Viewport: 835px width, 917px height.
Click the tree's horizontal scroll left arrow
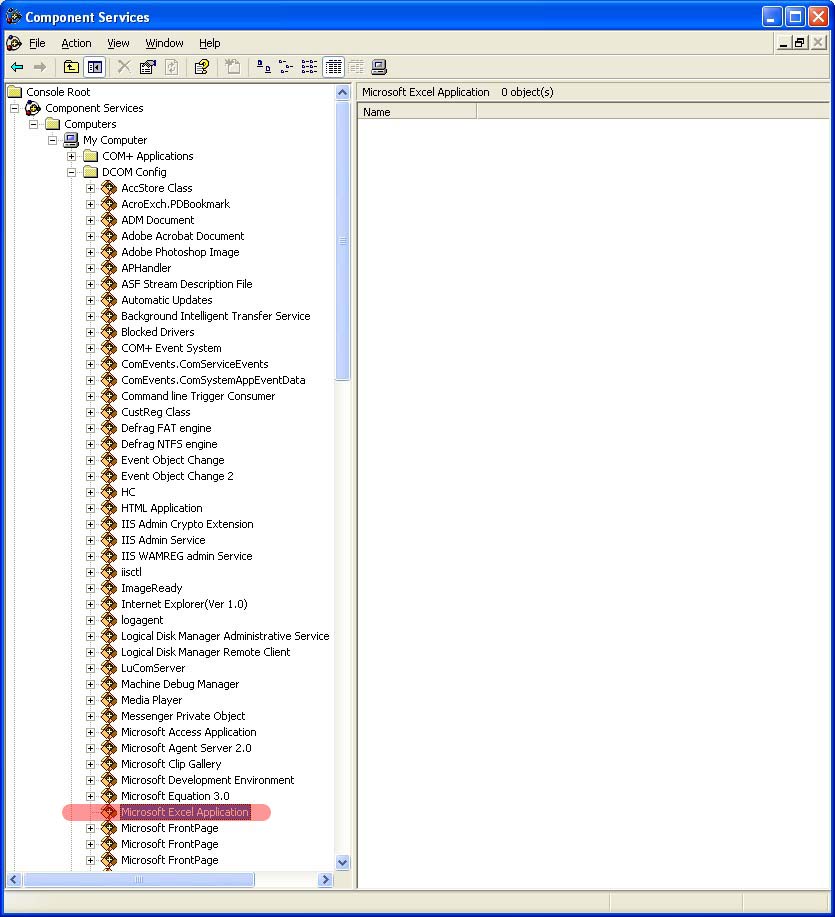tap(14, 880)
